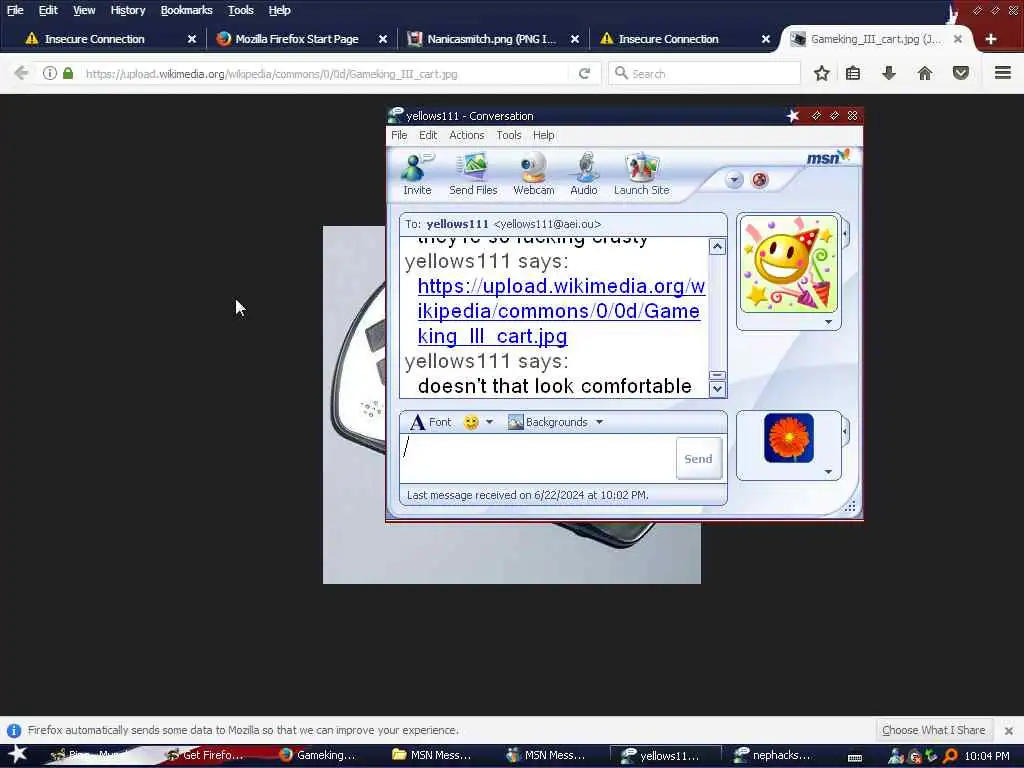
Task: Switch to Mozilla Firefox Start Page tab
Action: tap(297, 39)
